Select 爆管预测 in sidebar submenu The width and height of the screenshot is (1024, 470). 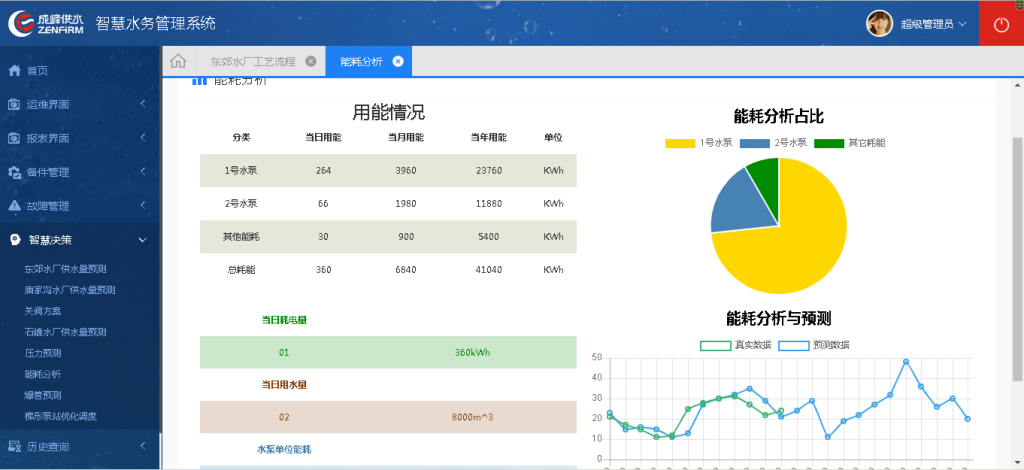(43, 395)
